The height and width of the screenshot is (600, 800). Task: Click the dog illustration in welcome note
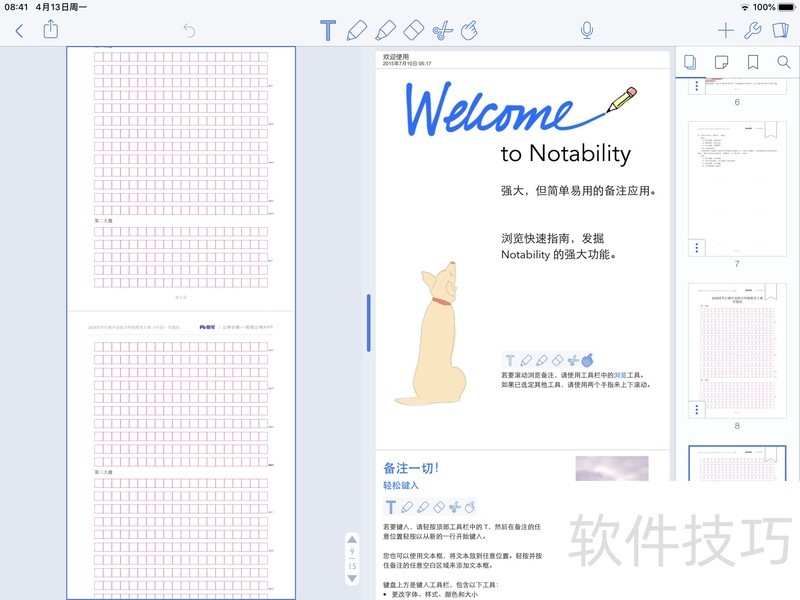pyautogui.click(x=433, y=334)
